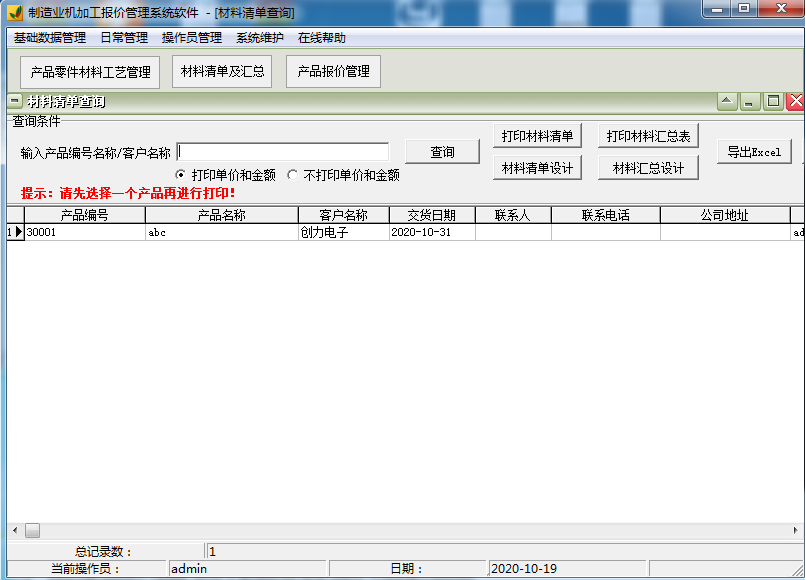Select the product name cell abc
The height and width of the screenshot is (580, 805).
tap(222, 232)
